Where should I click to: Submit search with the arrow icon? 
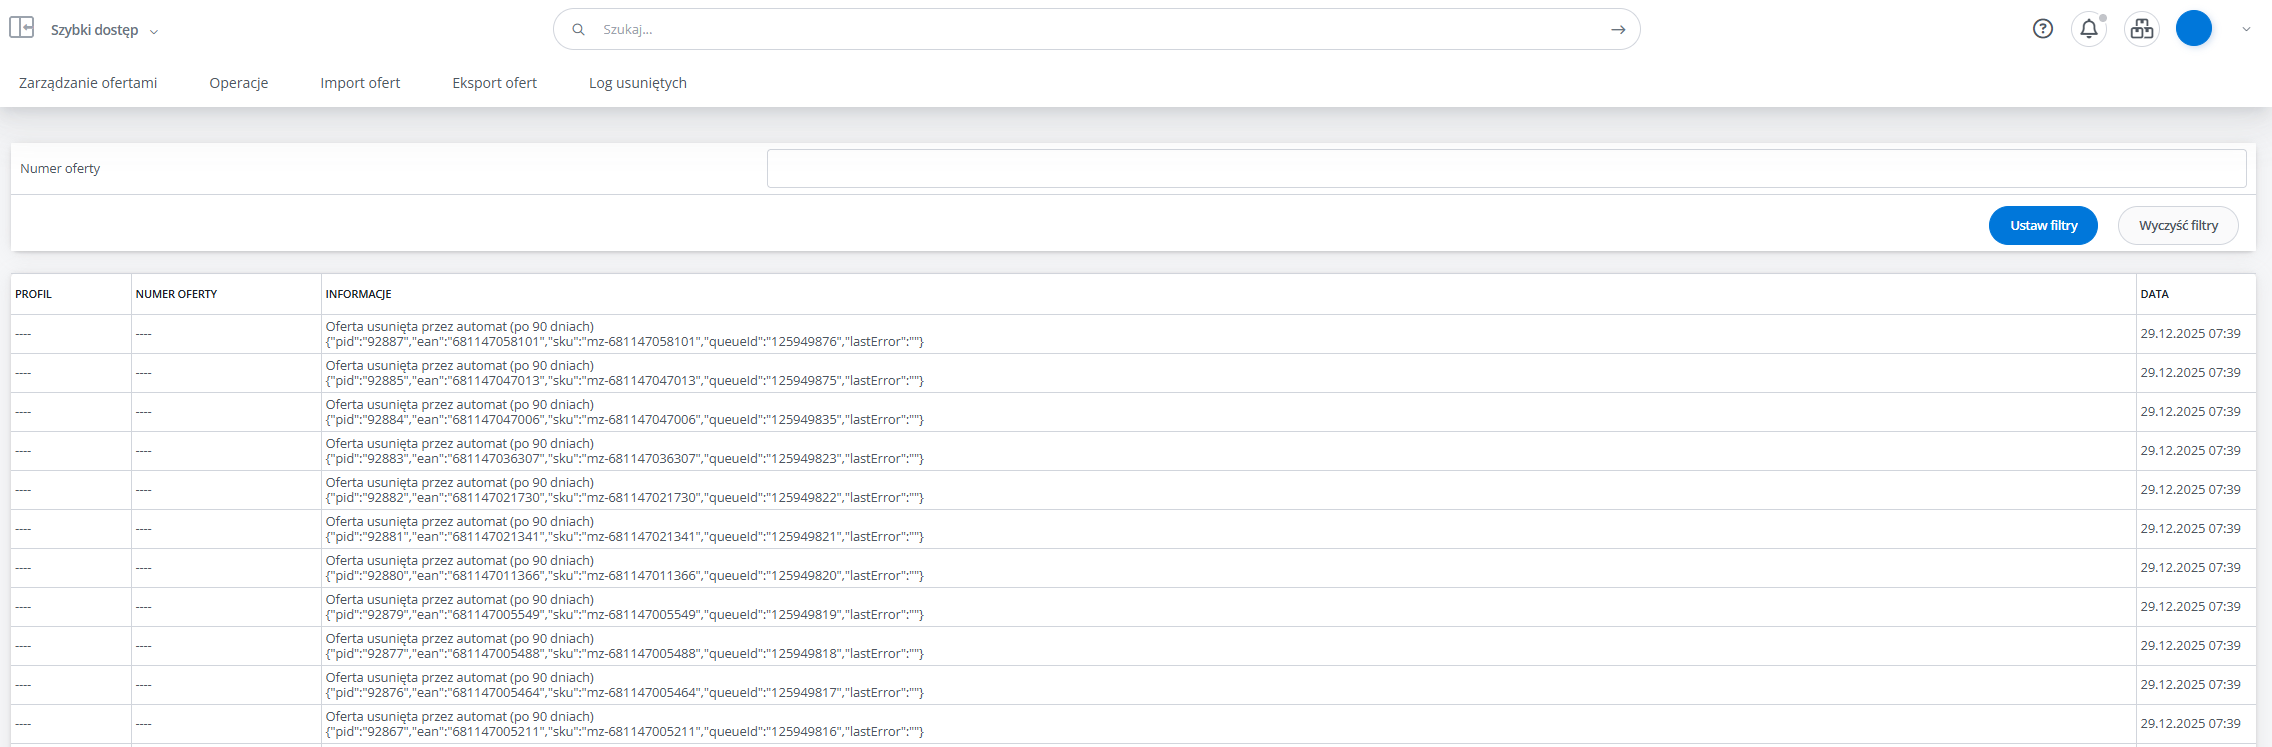[1617, 30]
